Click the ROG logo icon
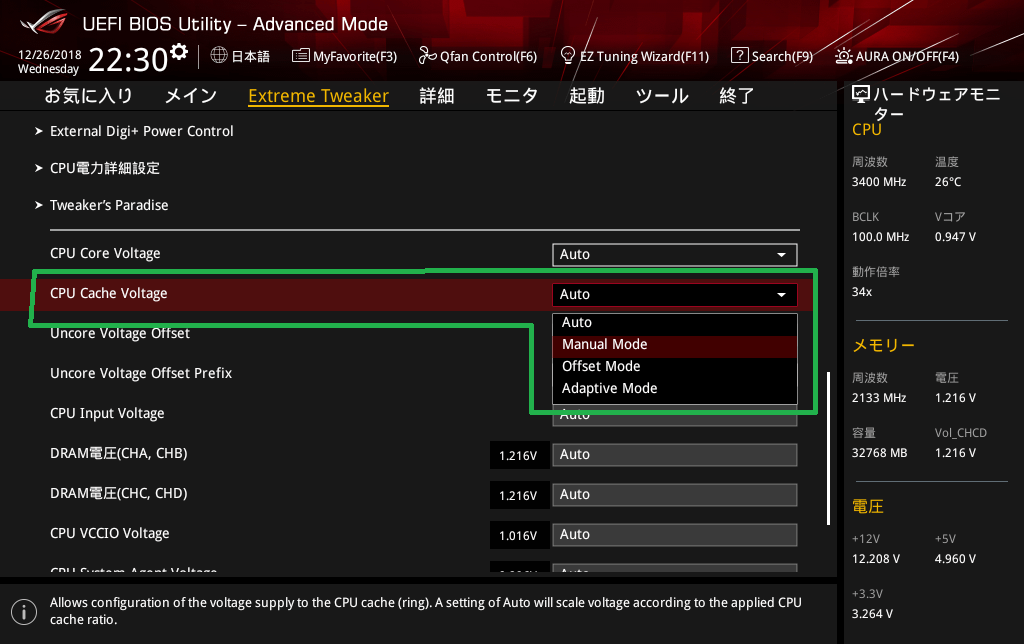 coord(43,22)
